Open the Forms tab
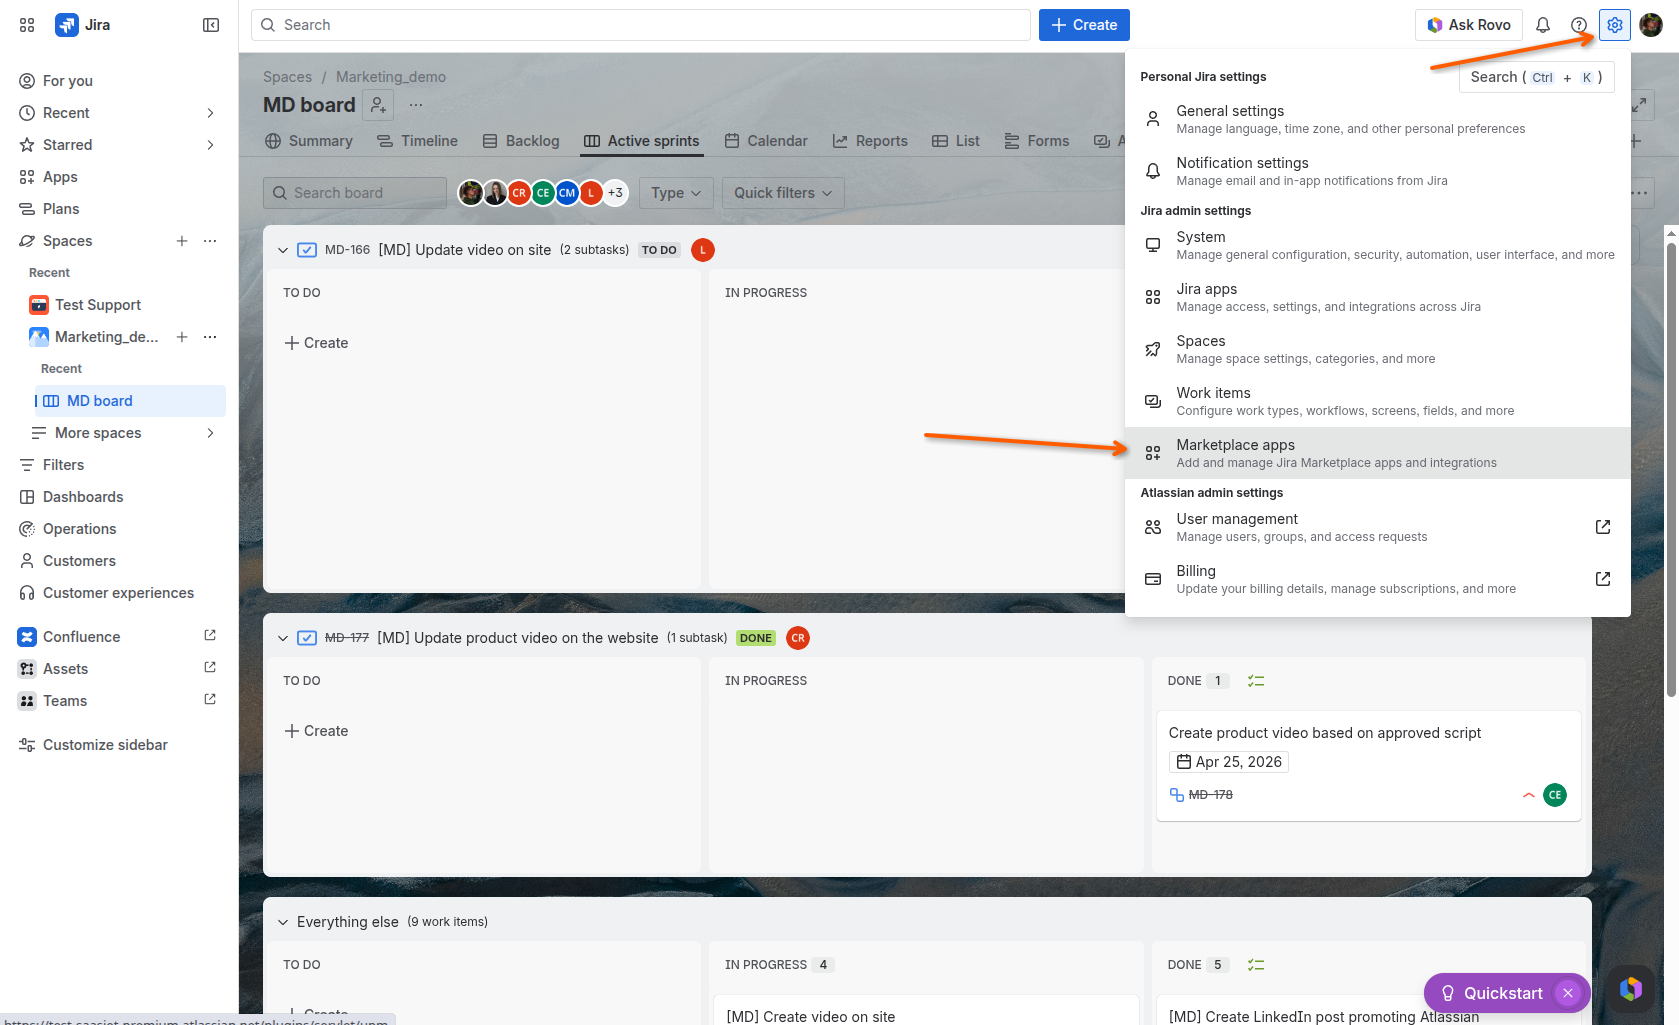 (1037, 141)
